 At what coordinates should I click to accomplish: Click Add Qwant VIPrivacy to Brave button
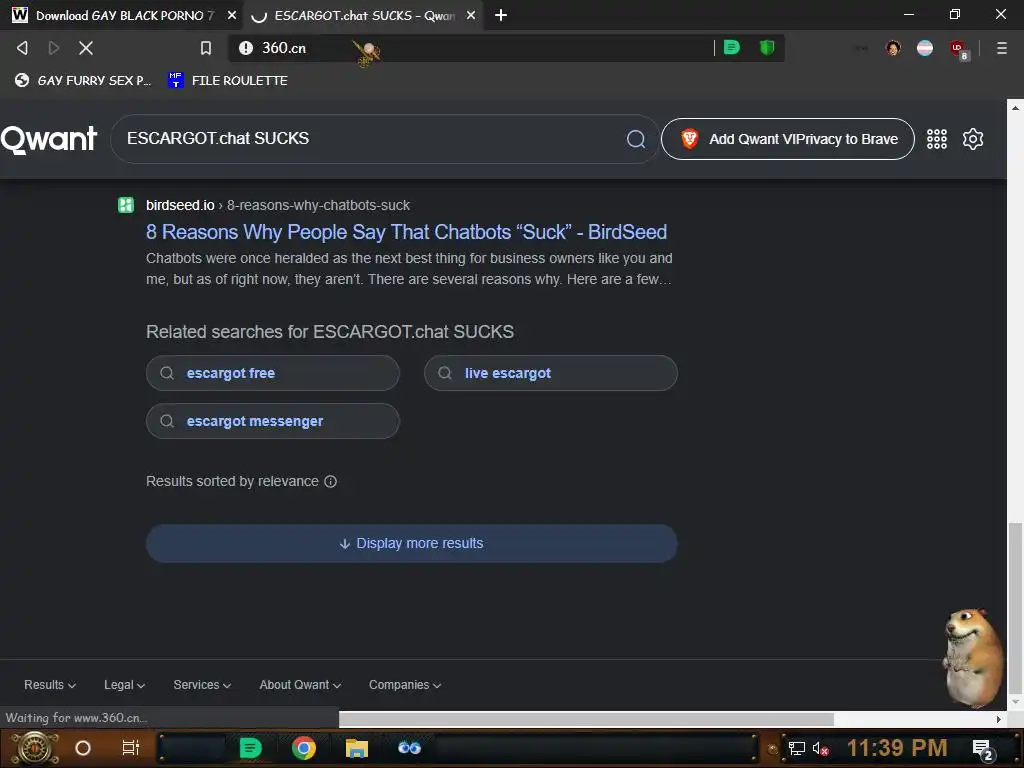pyautogui.click(x=788, y=138)
